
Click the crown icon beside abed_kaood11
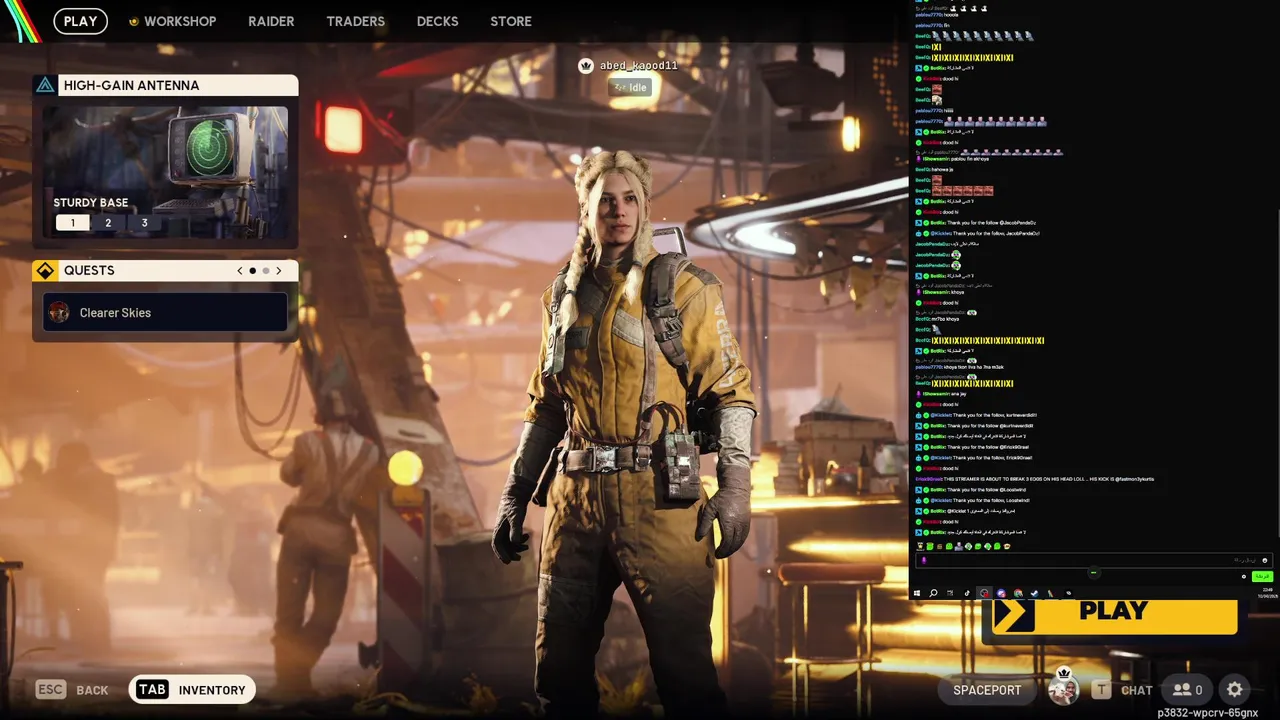[x=586, y=65]
